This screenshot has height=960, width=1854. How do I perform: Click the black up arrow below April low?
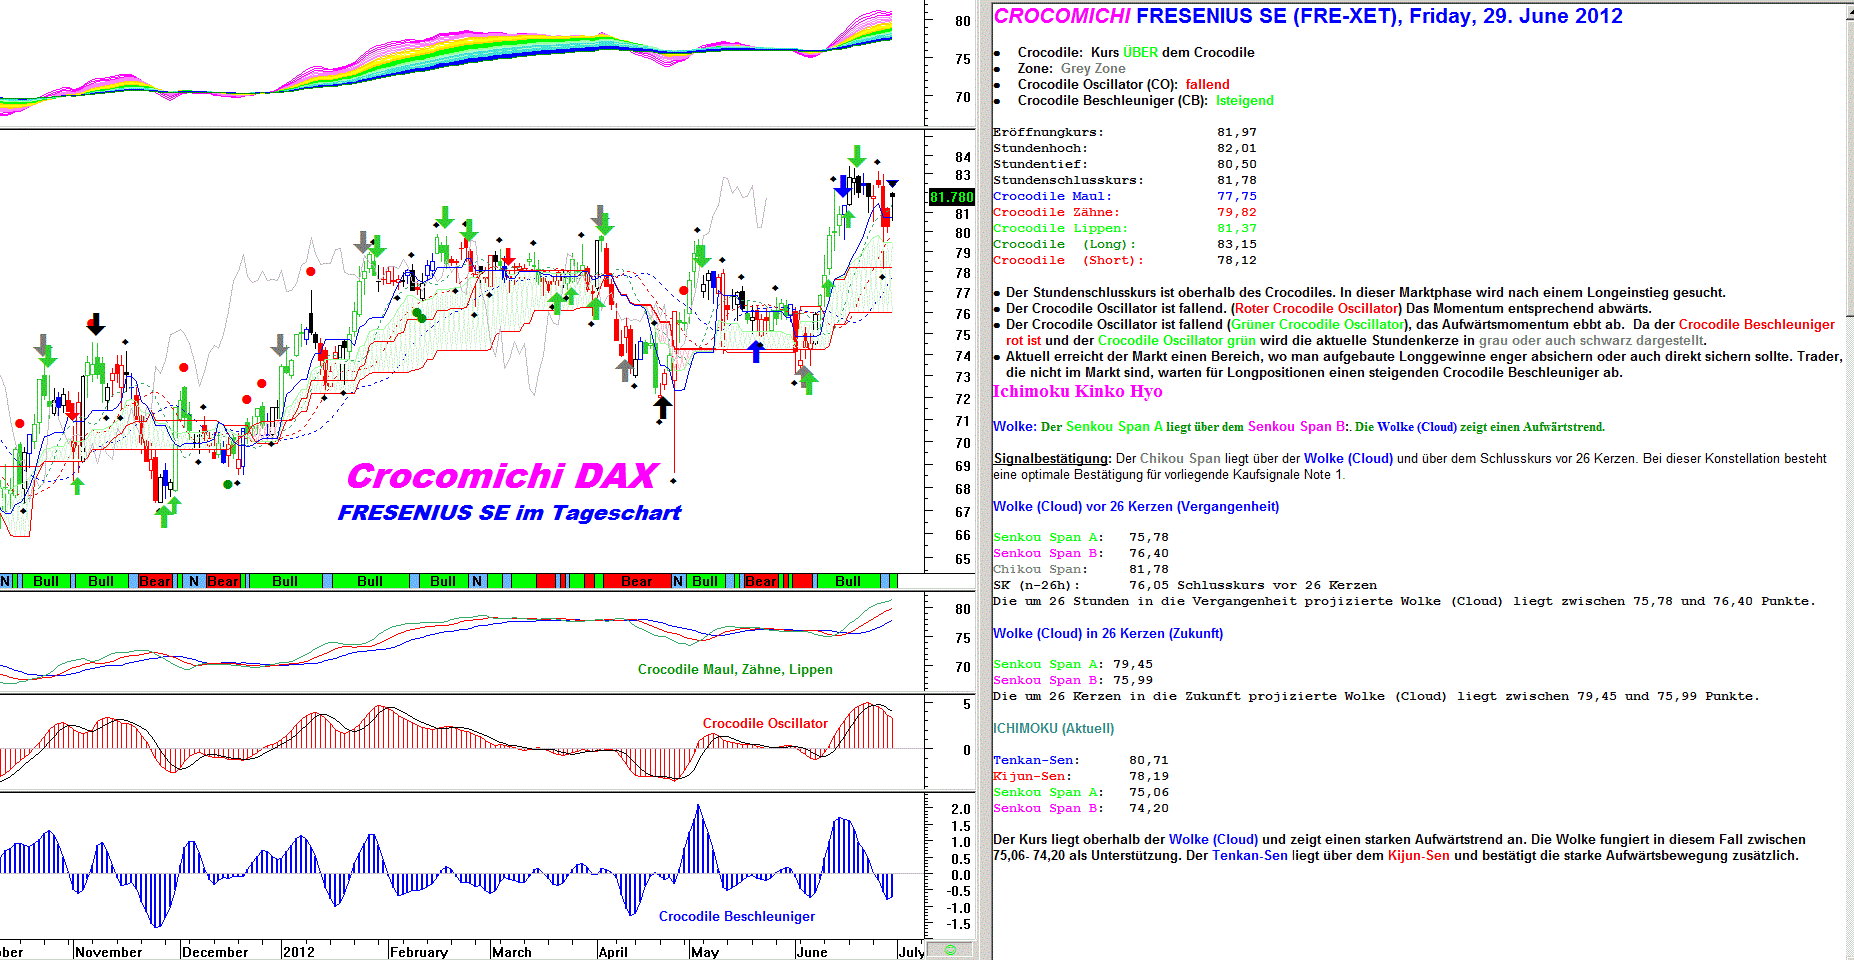pyautogui.click(x=662, y=407)
